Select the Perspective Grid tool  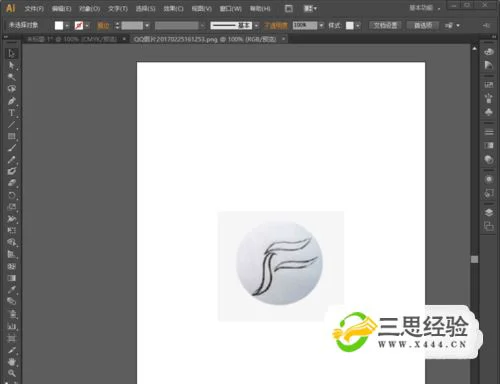click(x=12, y=254)
